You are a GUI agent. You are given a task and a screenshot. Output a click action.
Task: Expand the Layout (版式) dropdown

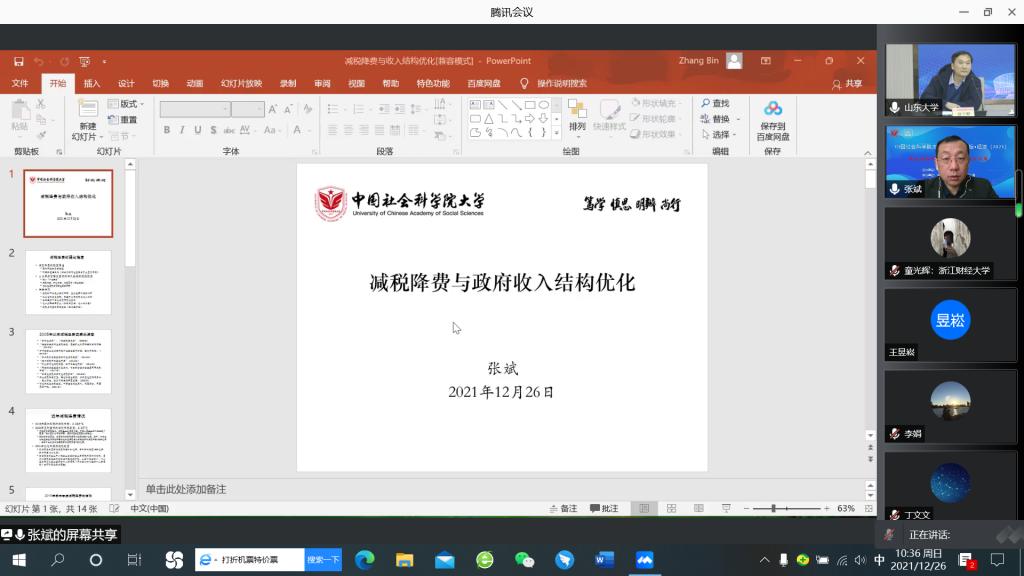tap(127, 104)
